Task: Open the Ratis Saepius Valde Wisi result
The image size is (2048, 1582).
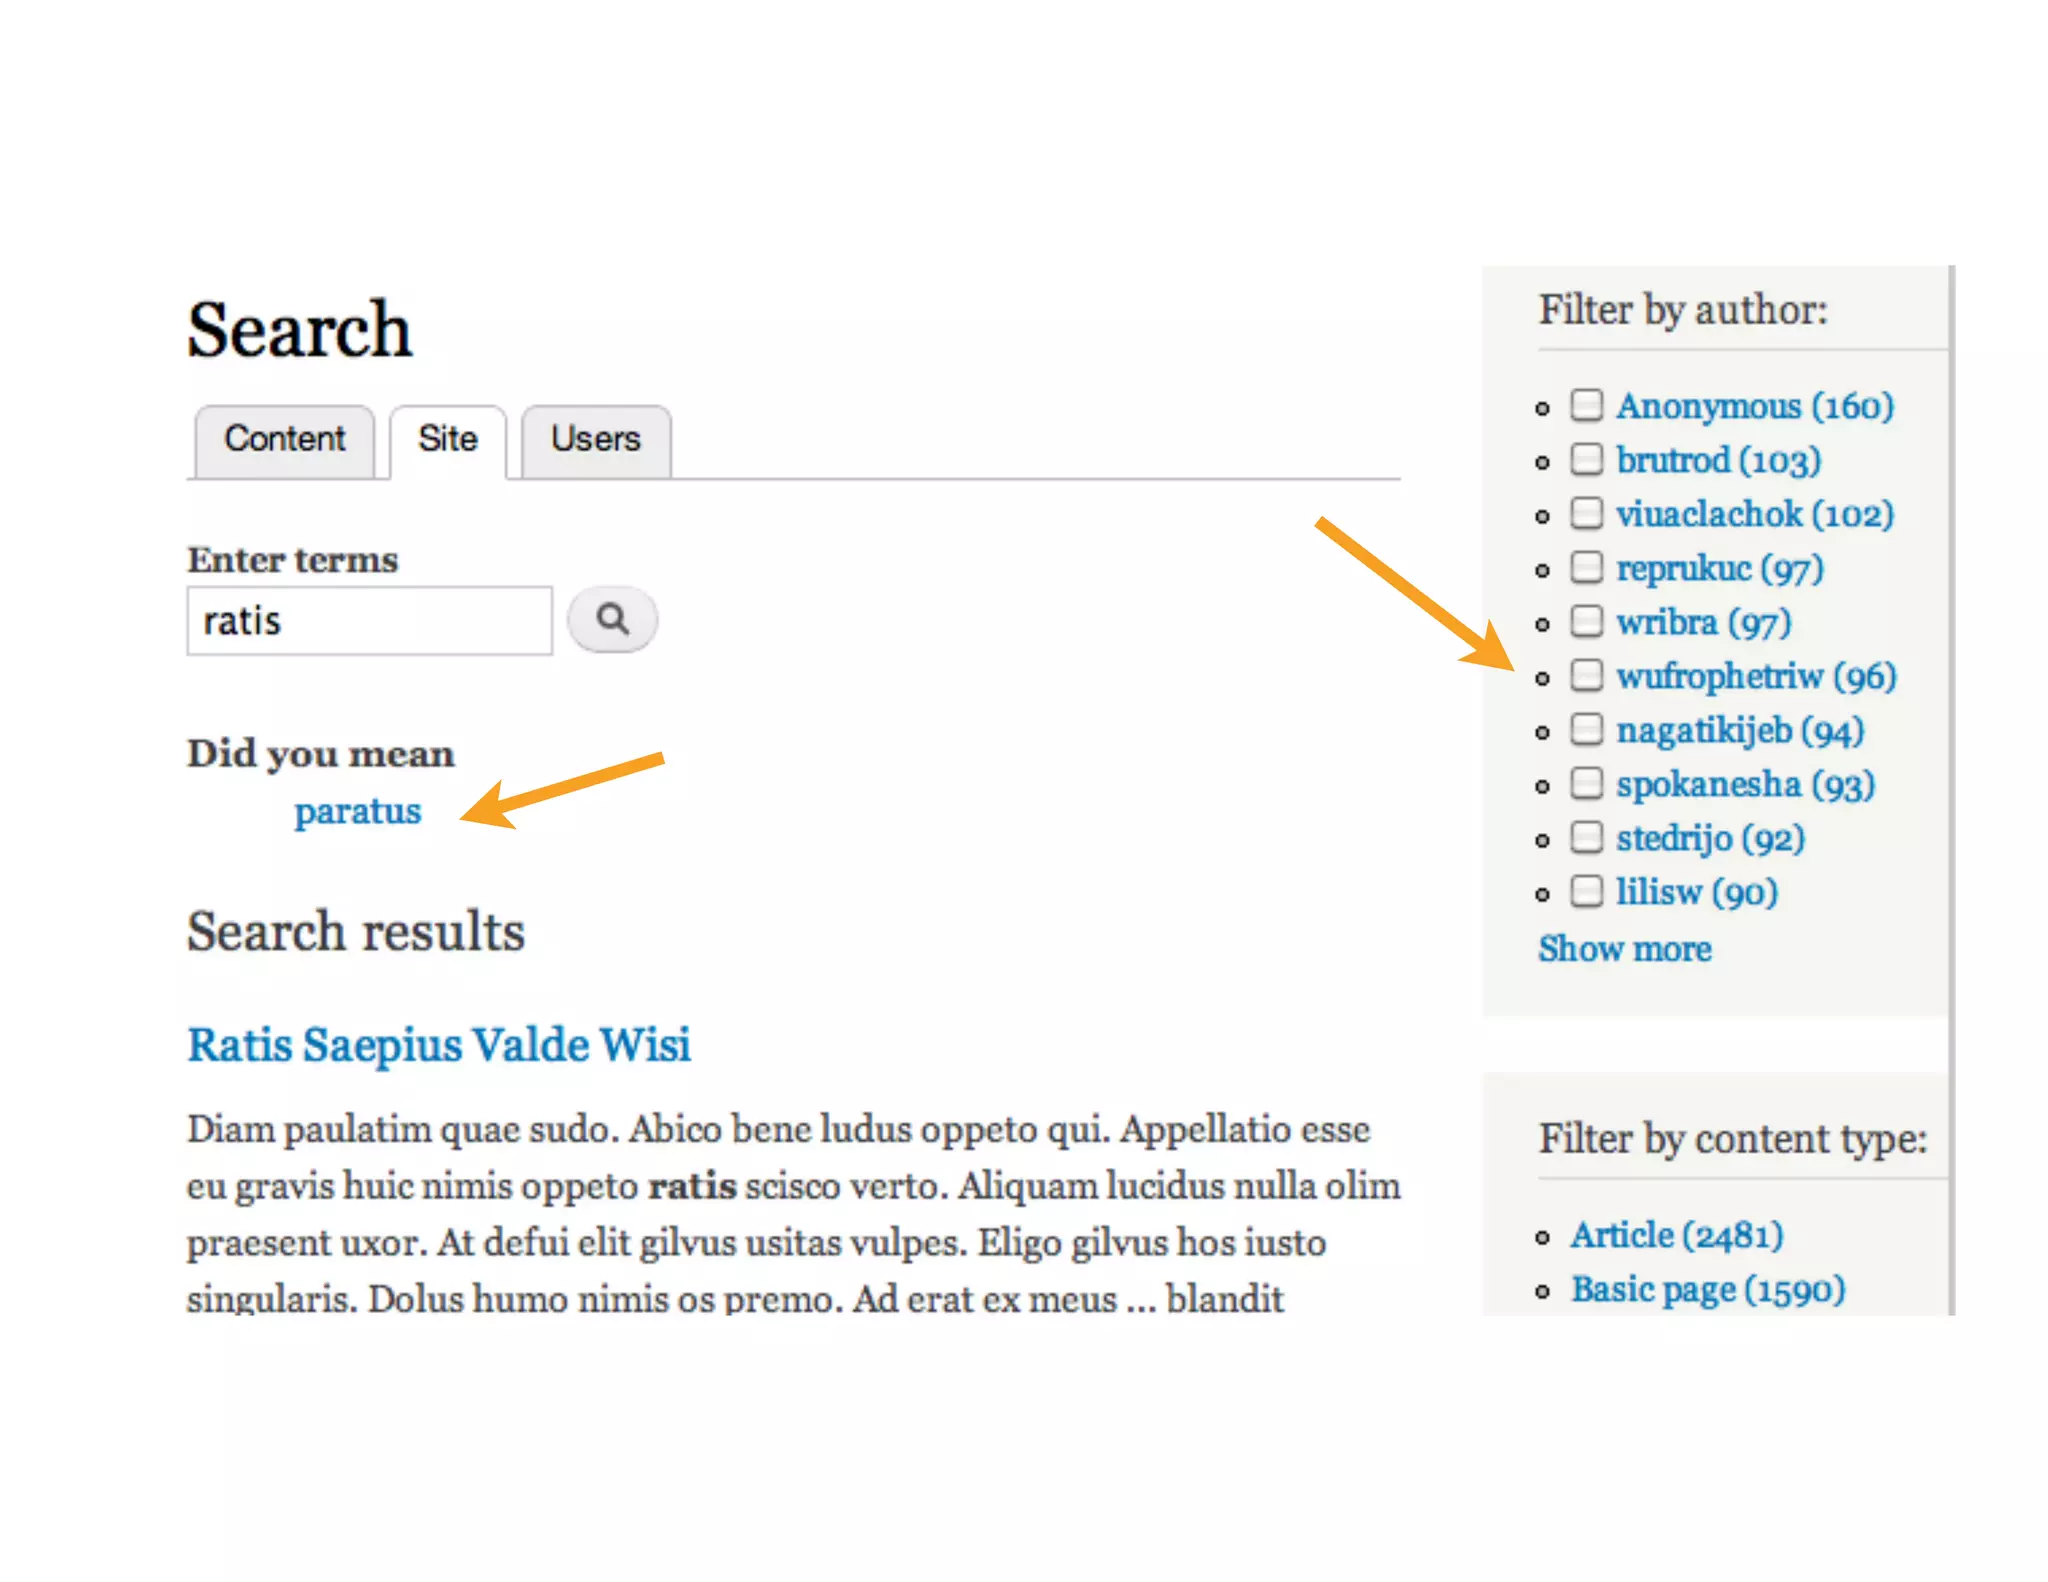Action: point(439,1045)
